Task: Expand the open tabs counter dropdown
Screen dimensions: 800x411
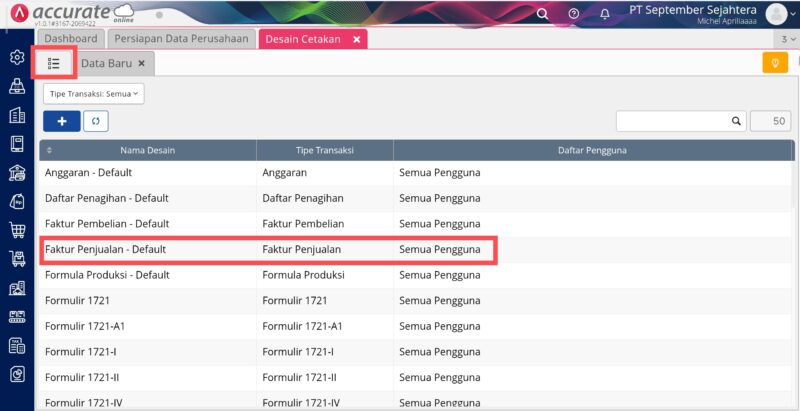Action: pyautogui.click(x=788, y=39)
